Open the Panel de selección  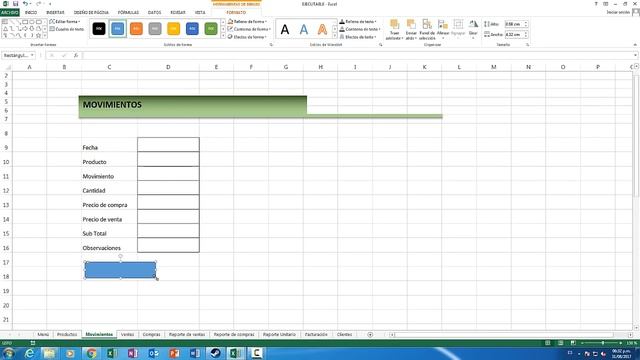[427, 29]
